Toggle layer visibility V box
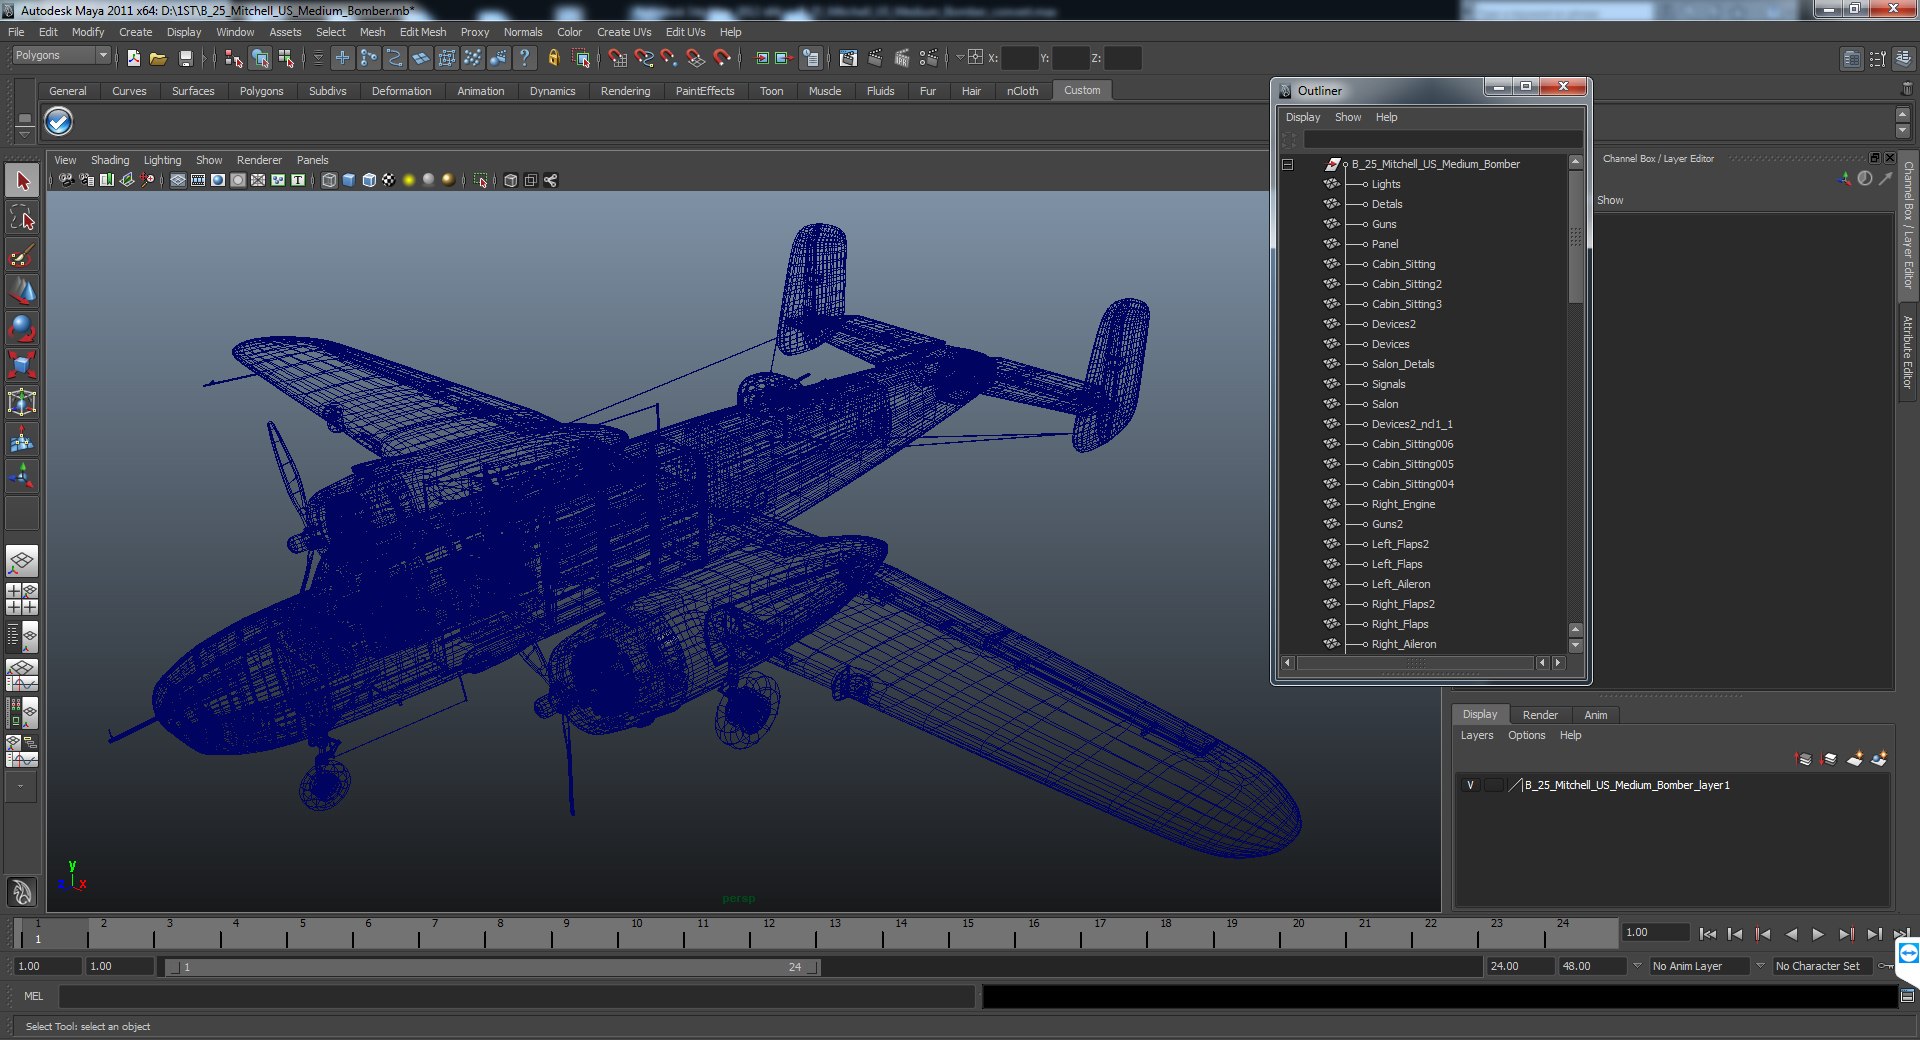The width and height of the screenshot is (1920, 1040). pos(1470,785)
